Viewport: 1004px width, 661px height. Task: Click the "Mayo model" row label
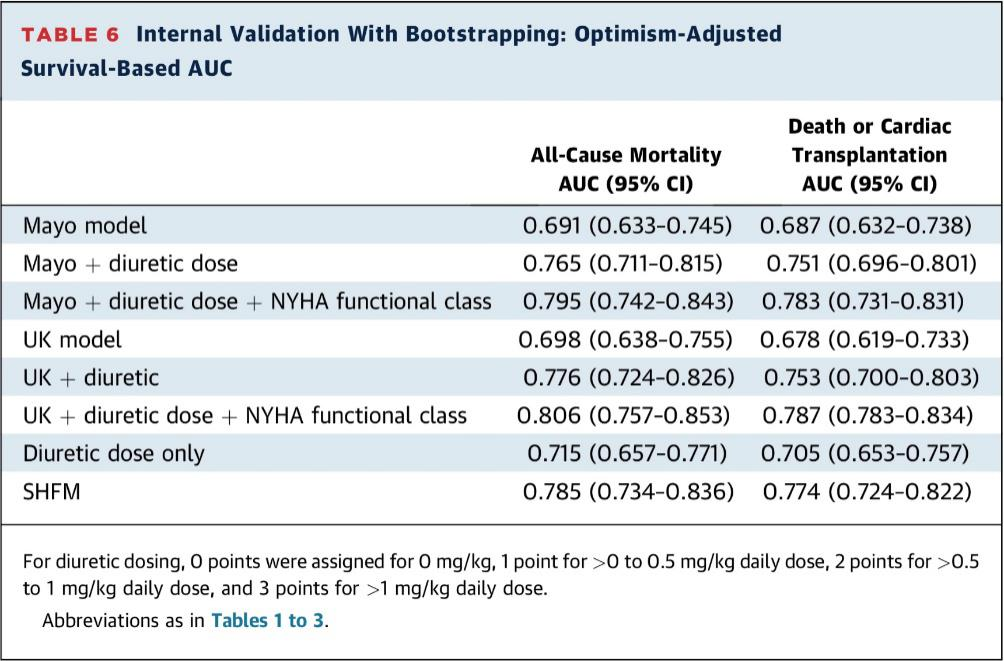point(85,226)
